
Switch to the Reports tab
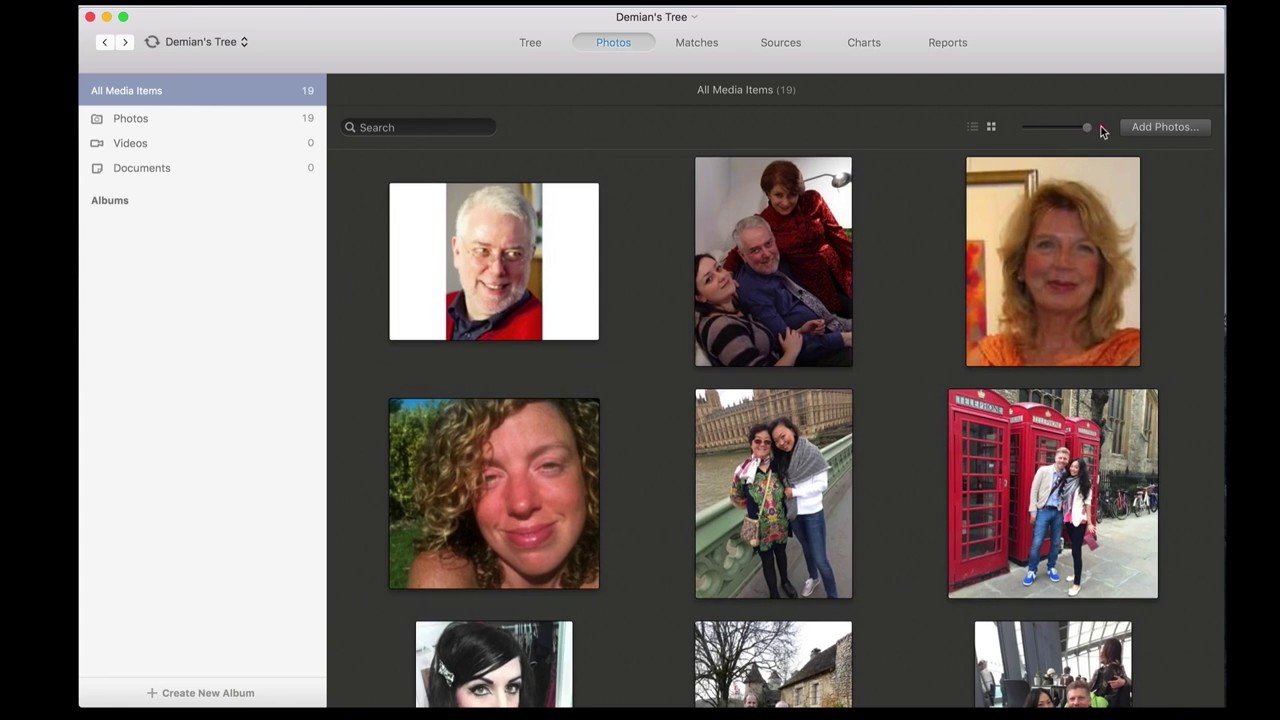point(947,42)
